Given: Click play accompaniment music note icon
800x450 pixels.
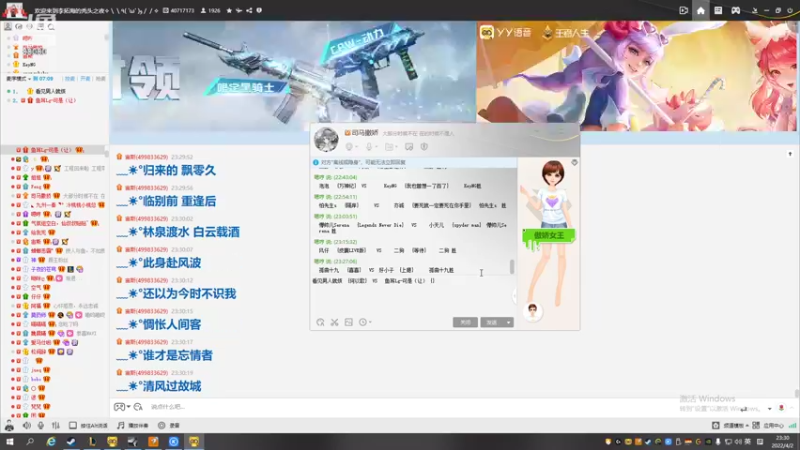Looking at the screenshot, I should [x=121, y=425].
